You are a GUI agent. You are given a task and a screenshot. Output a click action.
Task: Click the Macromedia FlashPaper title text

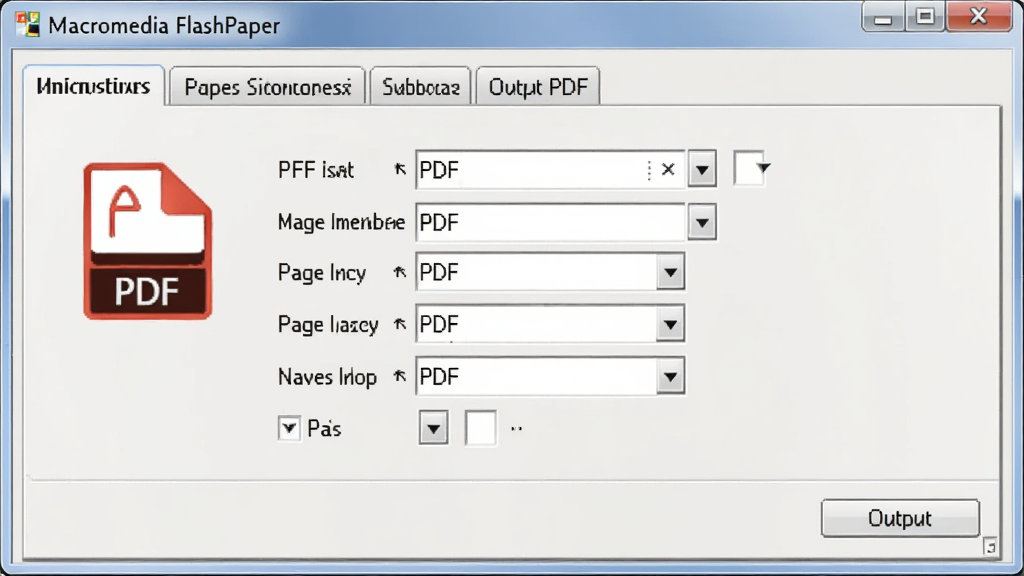pos(164,25)
